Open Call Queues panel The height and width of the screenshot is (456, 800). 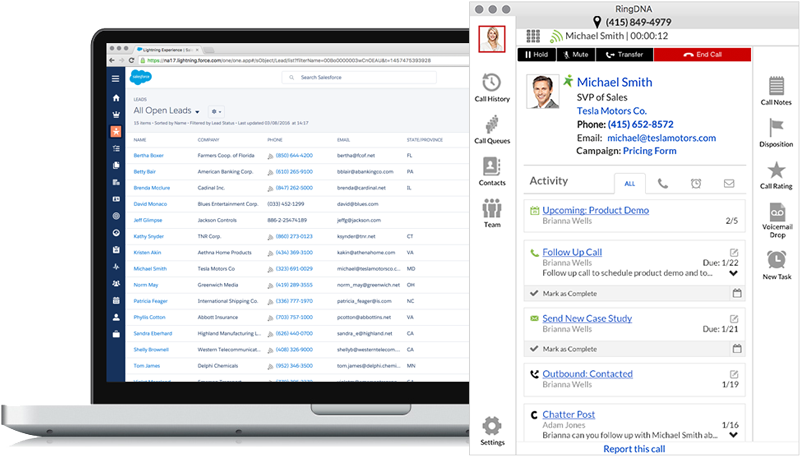click(x=492, y=130)
